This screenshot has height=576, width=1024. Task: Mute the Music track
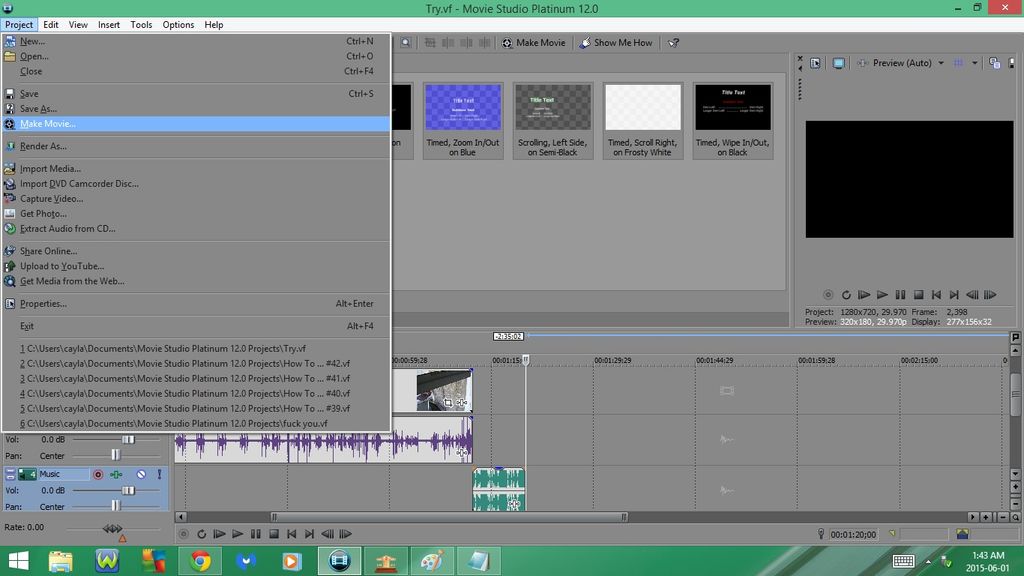point(140,474)
